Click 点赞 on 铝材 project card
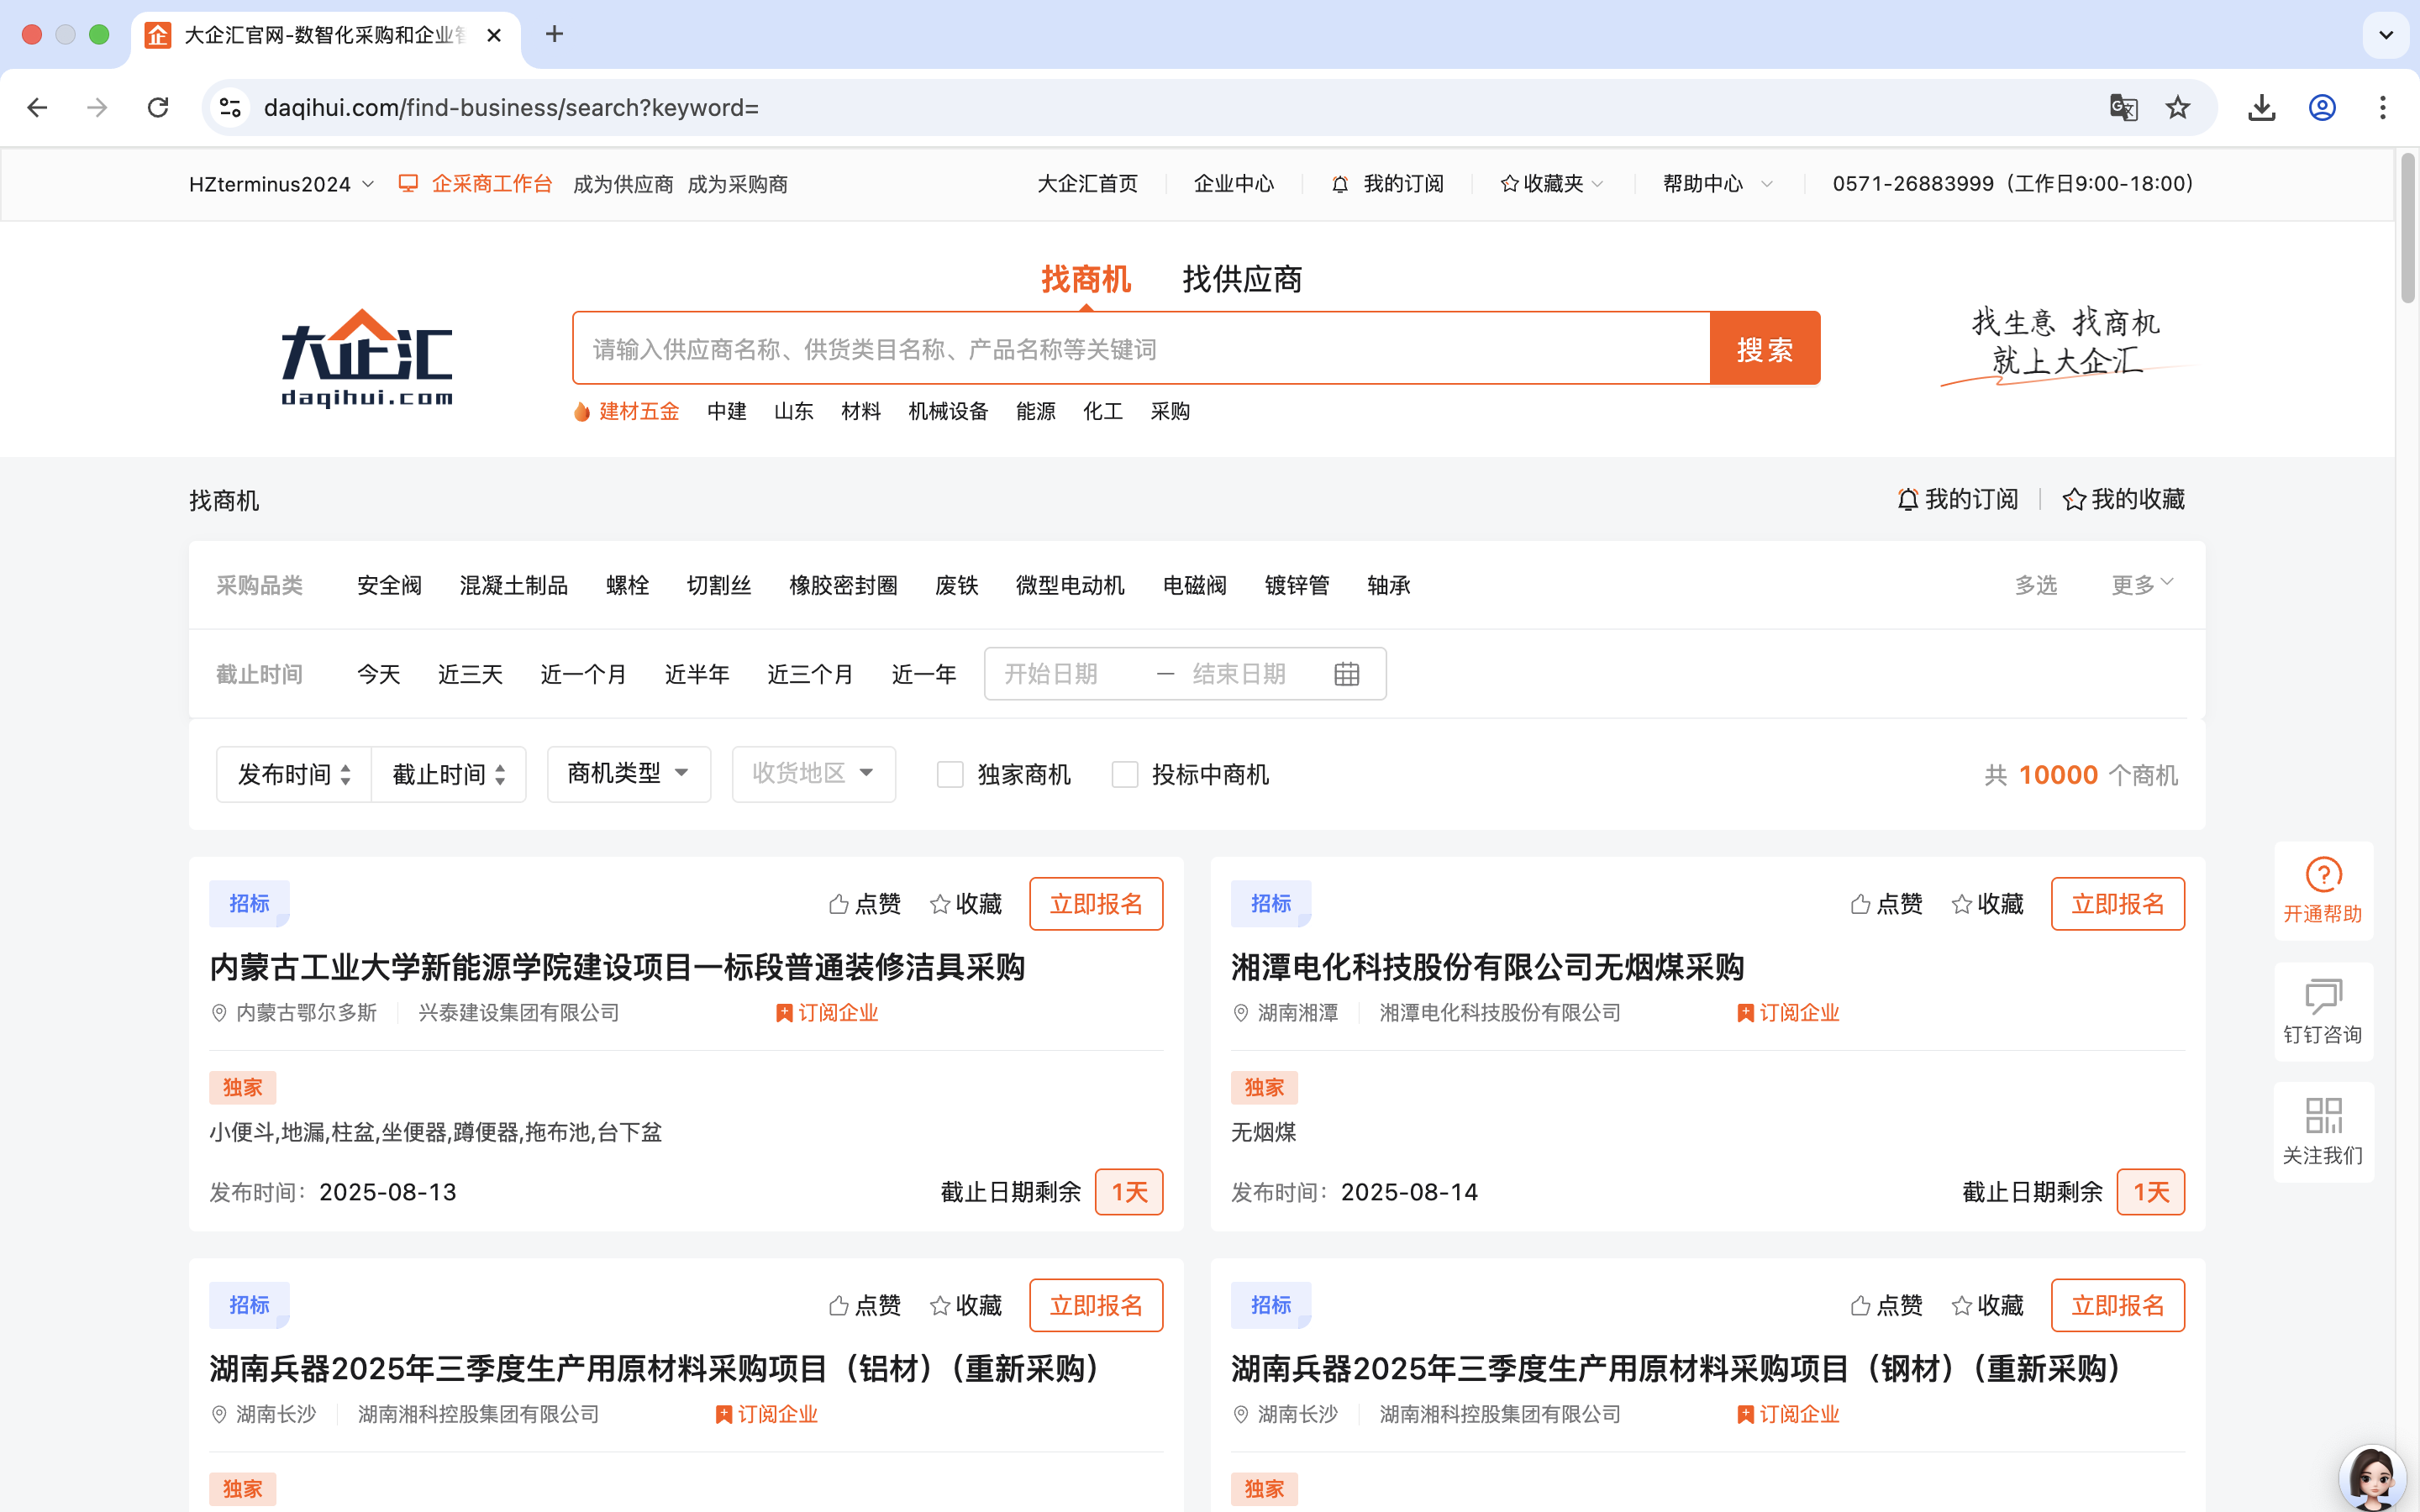 point(865,1305)
